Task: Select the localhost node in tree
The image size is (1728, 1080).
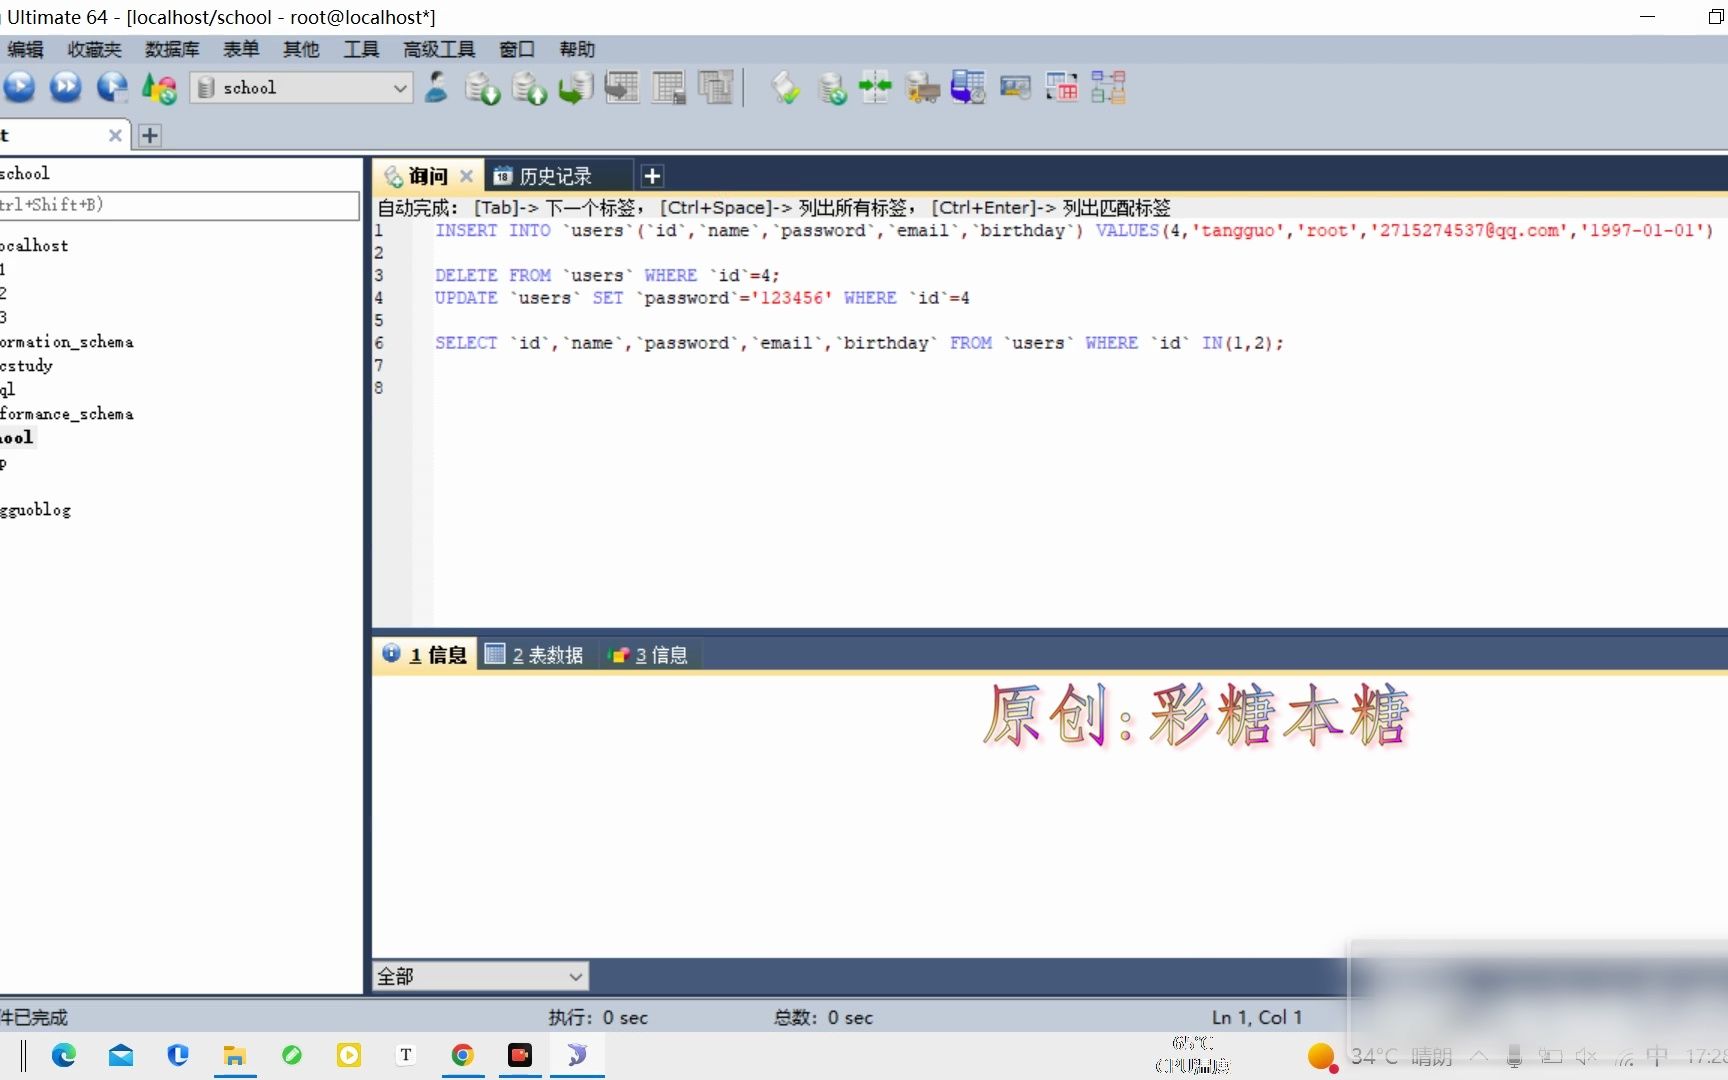Action: 34,245
